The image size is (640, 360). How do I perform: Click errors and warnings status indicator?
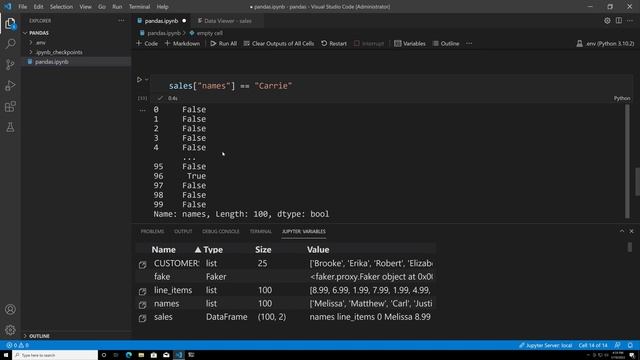[x=17, y=345]
